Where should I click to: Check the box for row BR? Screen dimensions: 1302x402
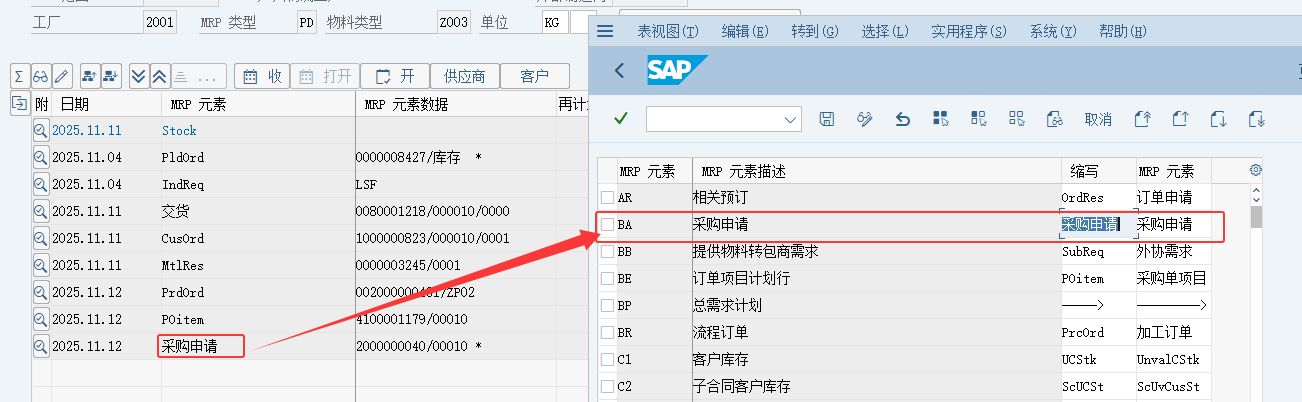tap(607, 332)
